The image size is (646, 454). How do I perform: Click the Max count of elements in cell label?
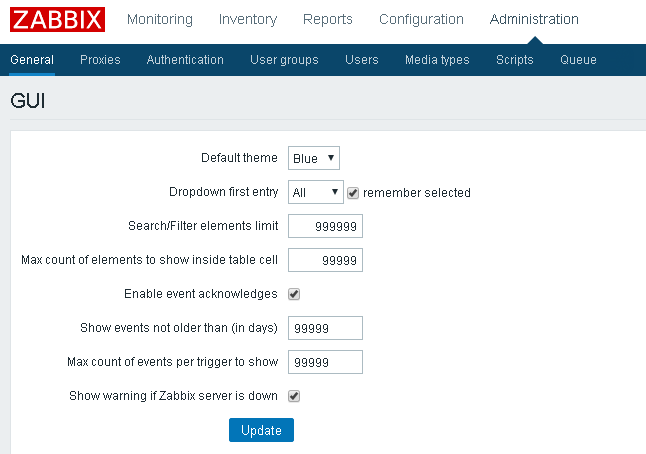tap(150, 260)
